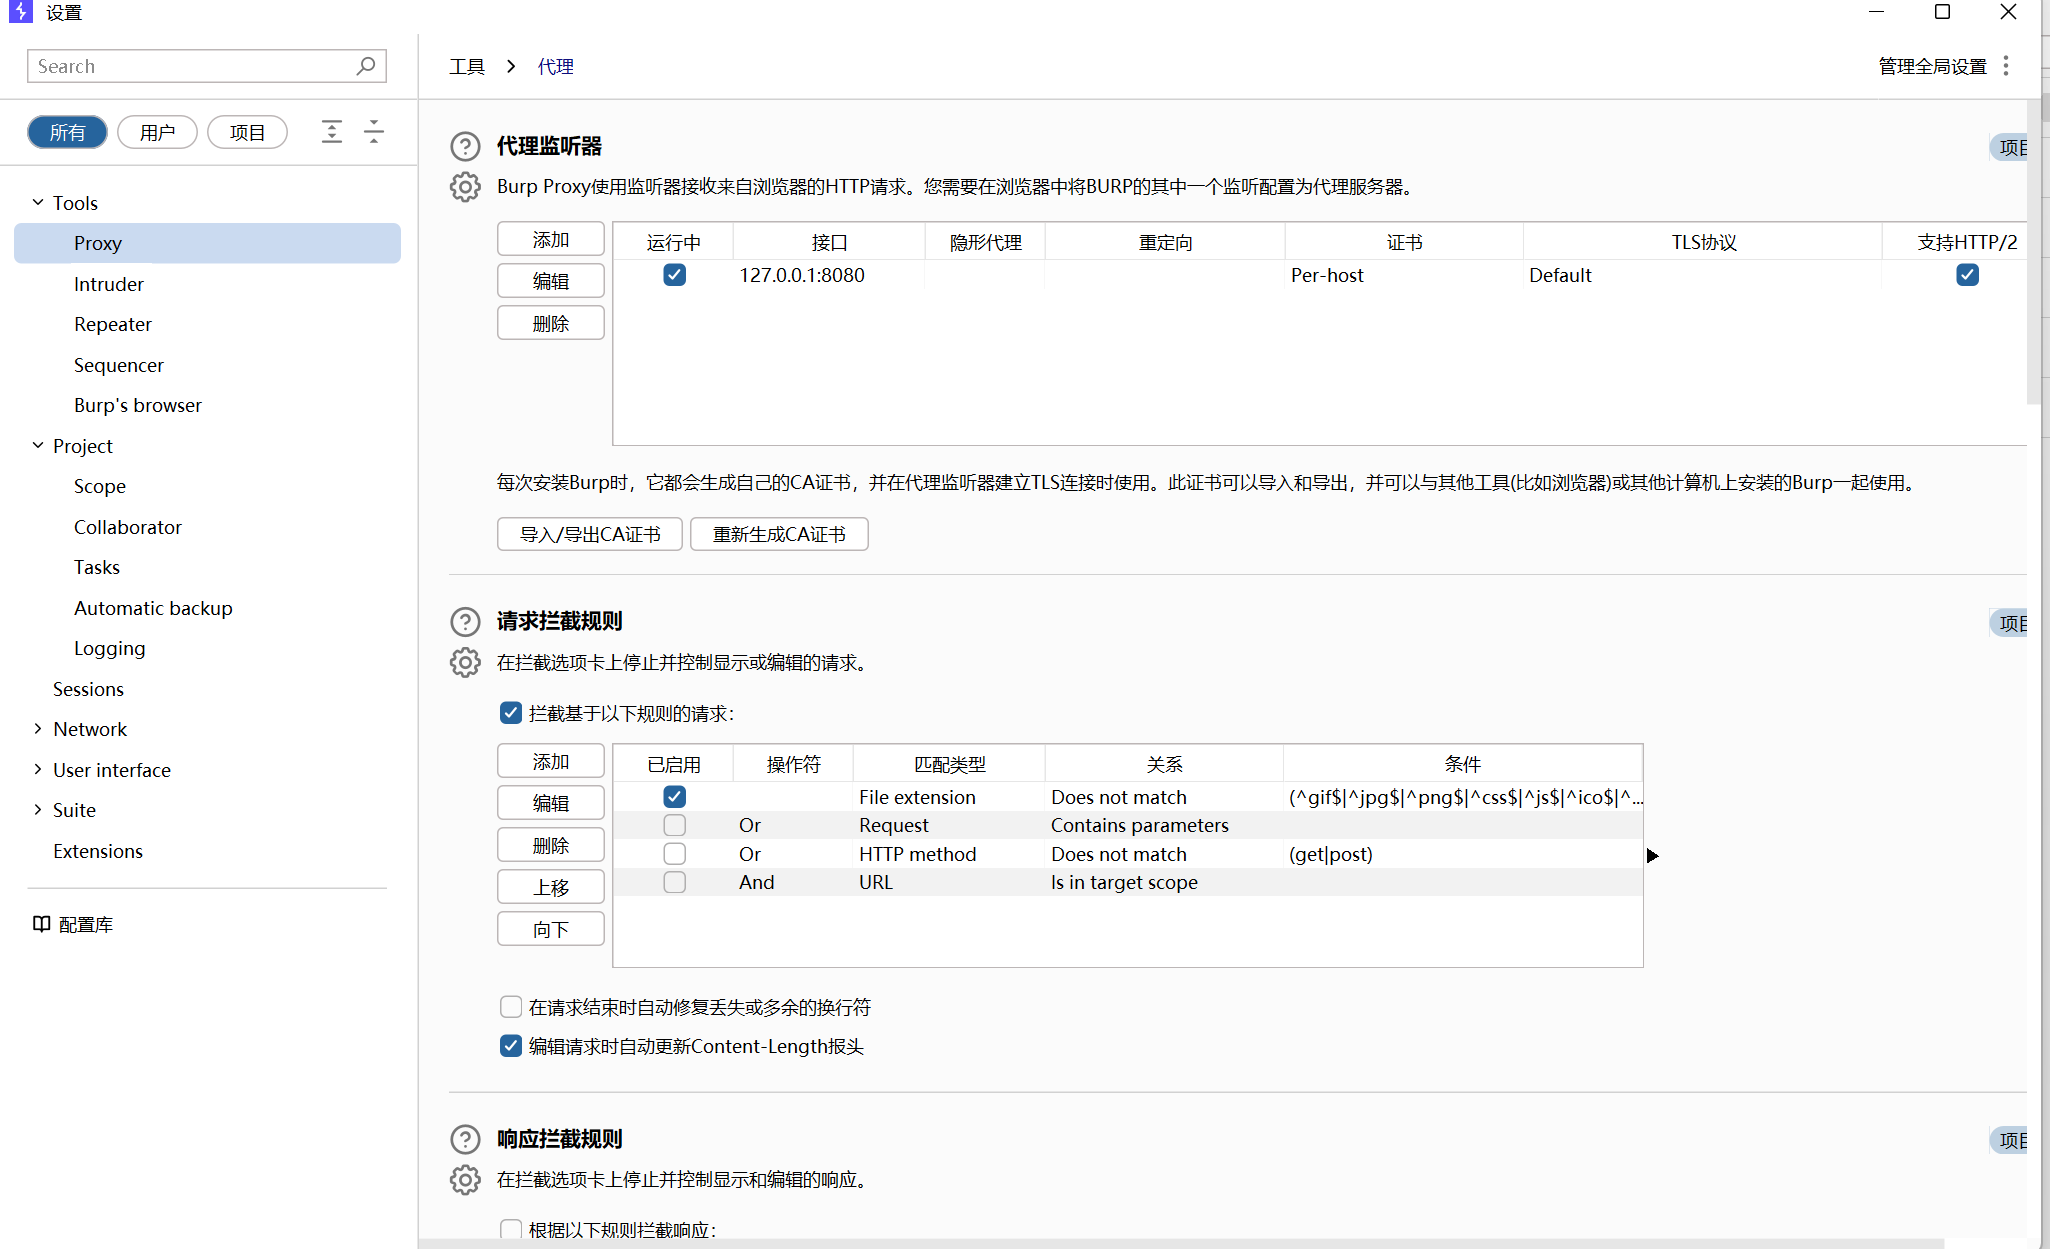
Task: Click into the Search input field
Action: pyautogui.click(x=190, y=66)
